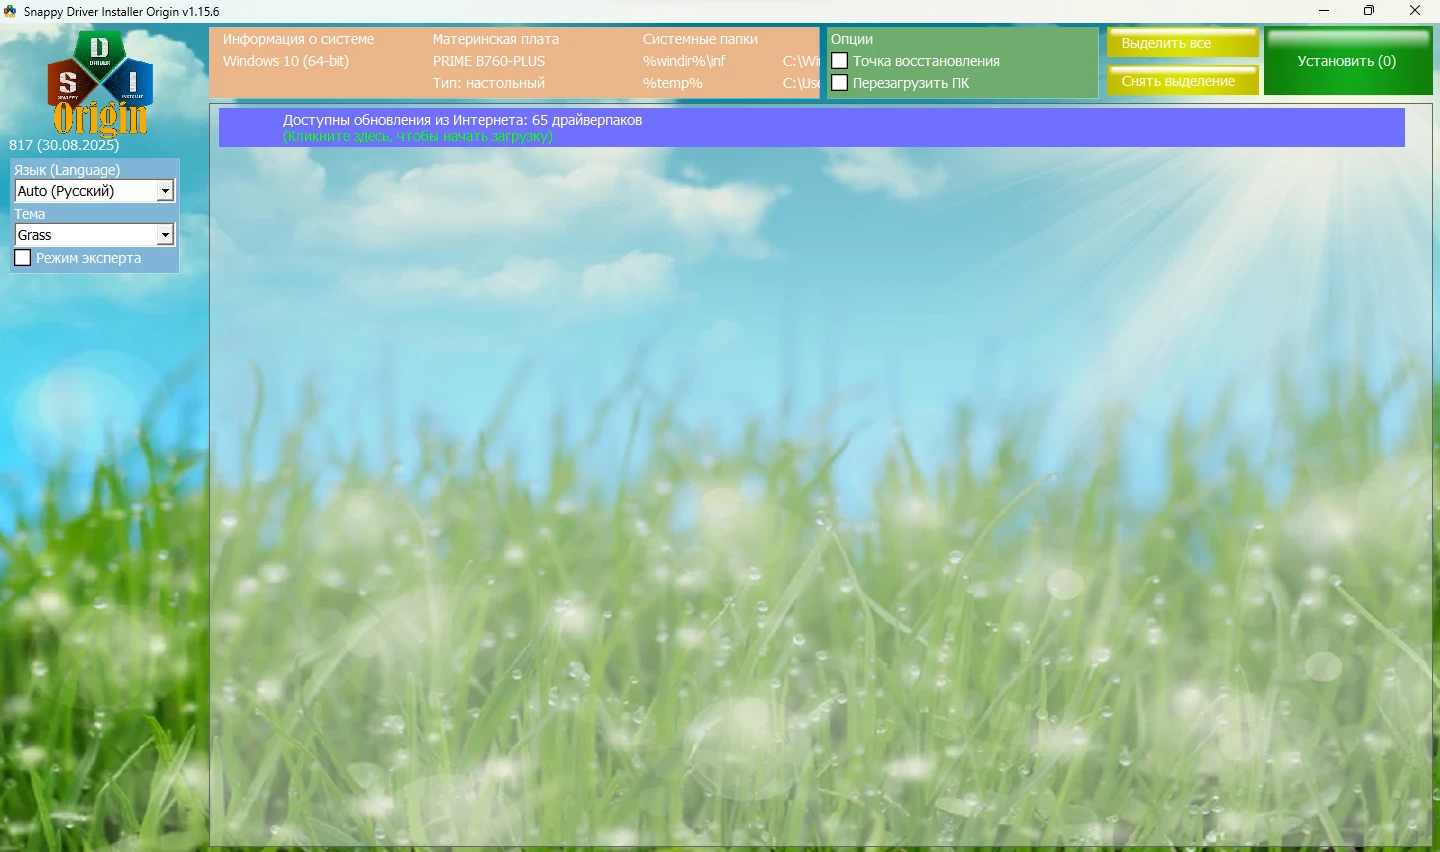Image resolution: width=1440 pixels, height=852 pixels.
Task: Toggle the Перезагрузить ПК checkbox
Action: (840, 83)
